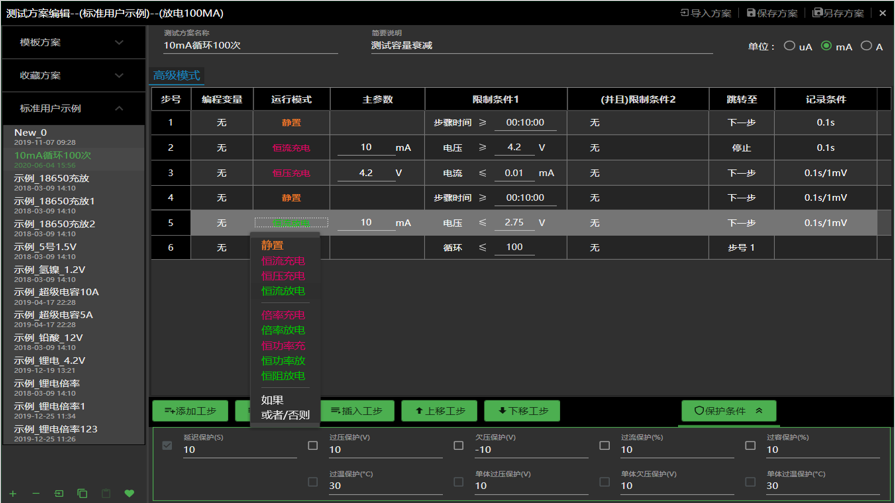Screen dimensions: 895x503
Task: Select the uA unit radio button
Action: [x=790, y=46]
